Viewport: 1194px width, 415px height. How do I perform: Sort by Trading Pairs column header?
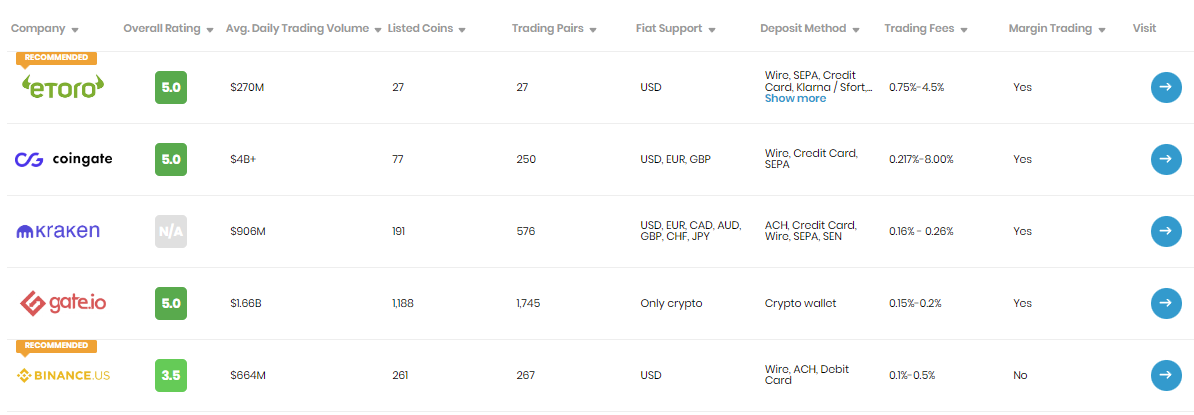coord(554,29)
